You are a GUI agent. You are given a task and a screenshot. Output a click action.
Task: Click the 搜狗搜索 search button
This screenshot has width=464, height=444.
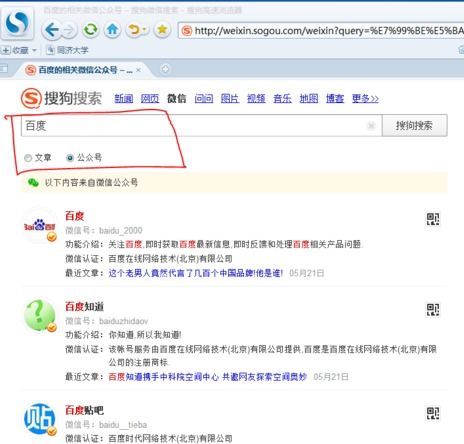click(414, 125)
